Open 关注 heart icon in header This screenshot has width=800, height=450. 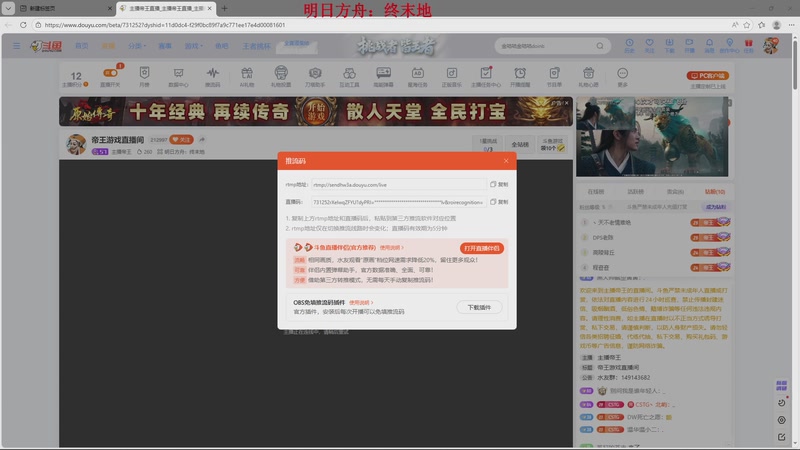(x=649, y=46)
